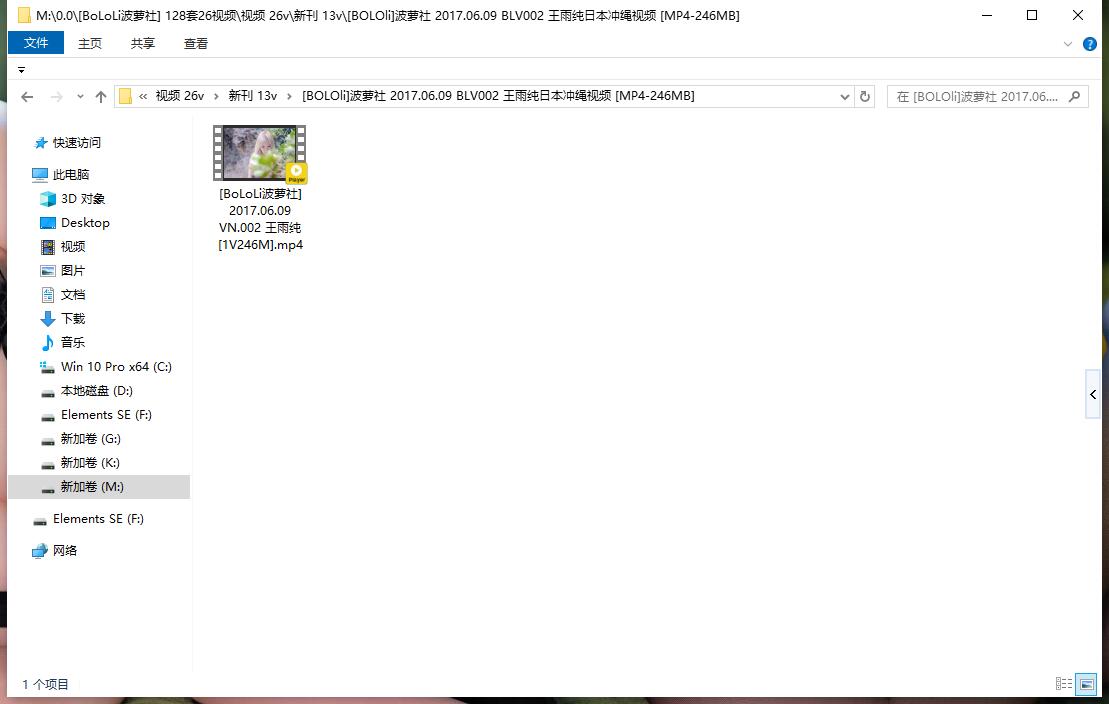Switch to the 查看 ribbon tab
Viewport: 1109px width, 704px height.
(196, 43)
